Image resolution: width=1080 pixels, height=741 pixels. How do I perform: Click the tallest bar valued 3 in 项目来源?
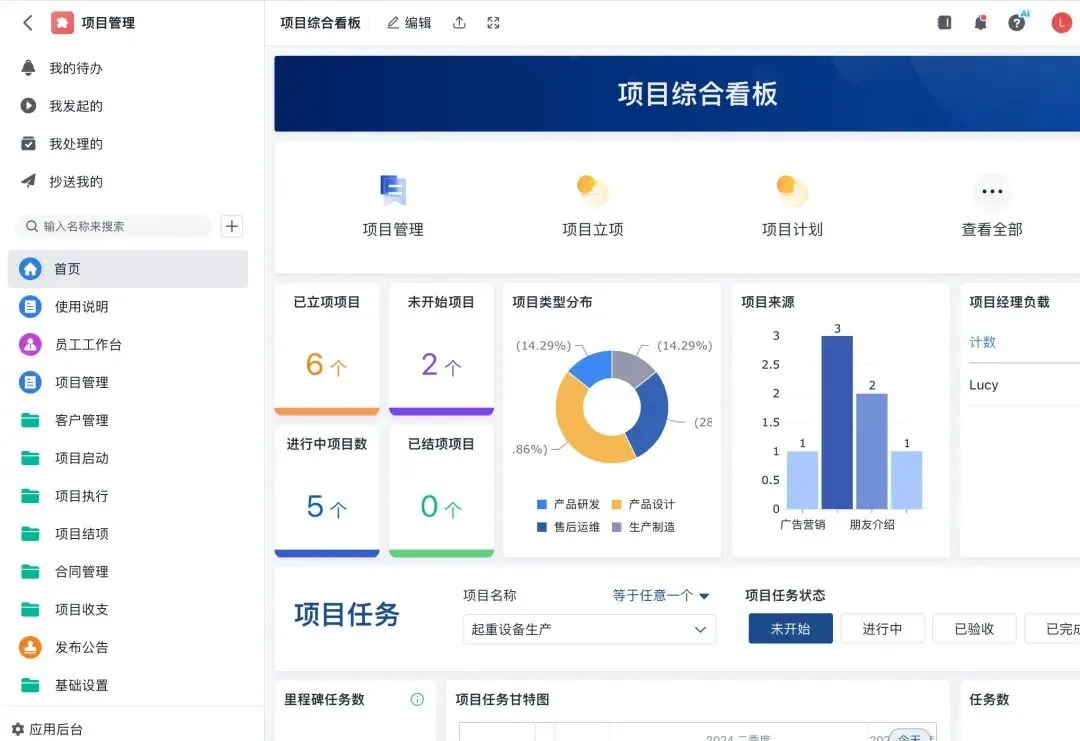pos(837,422)
